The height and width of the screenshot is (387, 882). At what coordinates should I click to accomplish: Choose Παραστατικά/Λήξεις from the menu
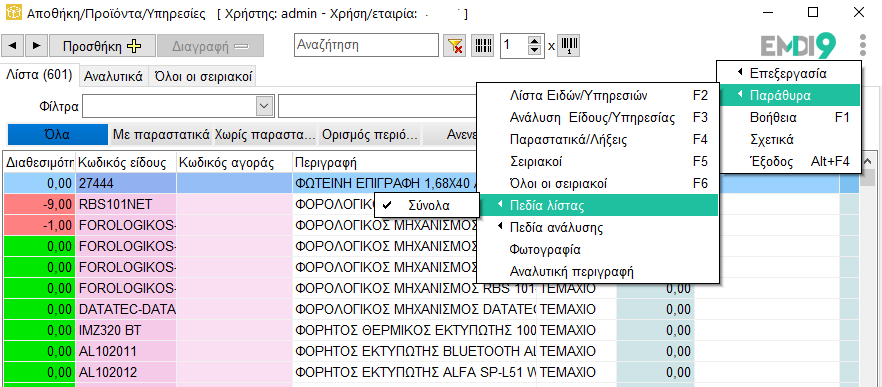598,140
